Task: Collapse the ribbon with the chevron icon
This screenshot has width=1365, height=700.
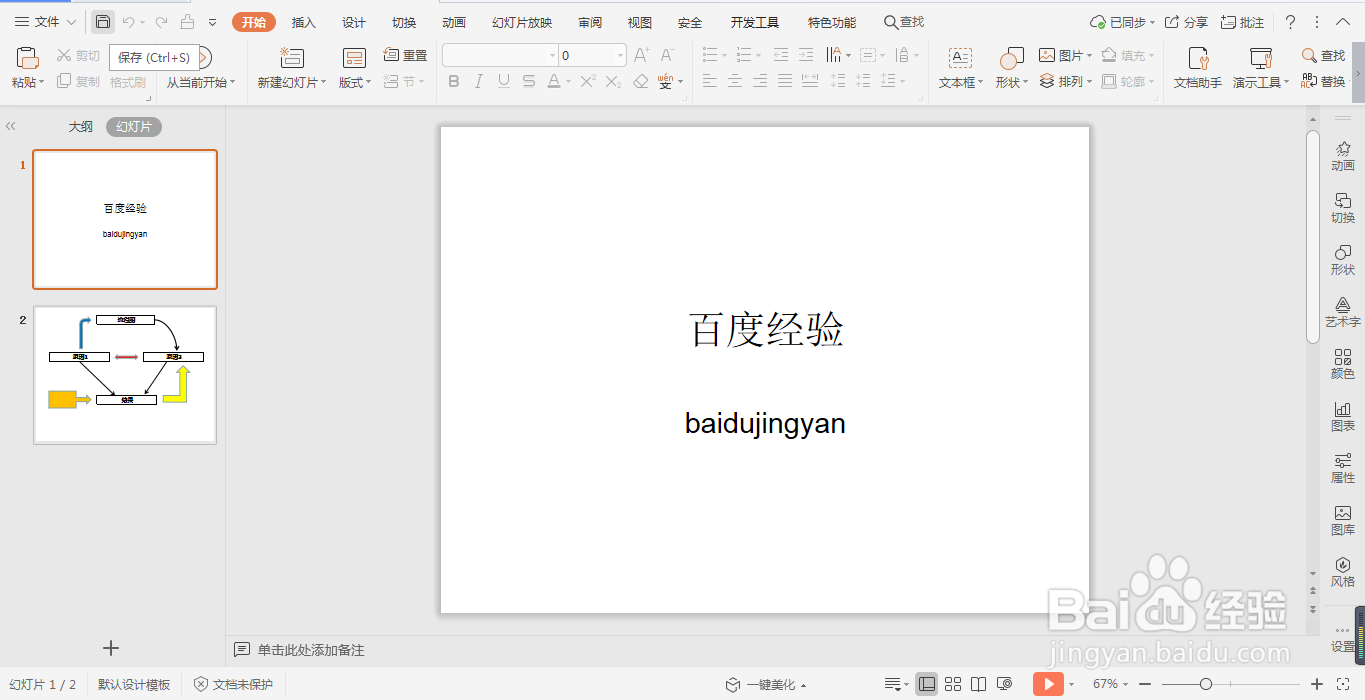Action: click(1342, 22)
